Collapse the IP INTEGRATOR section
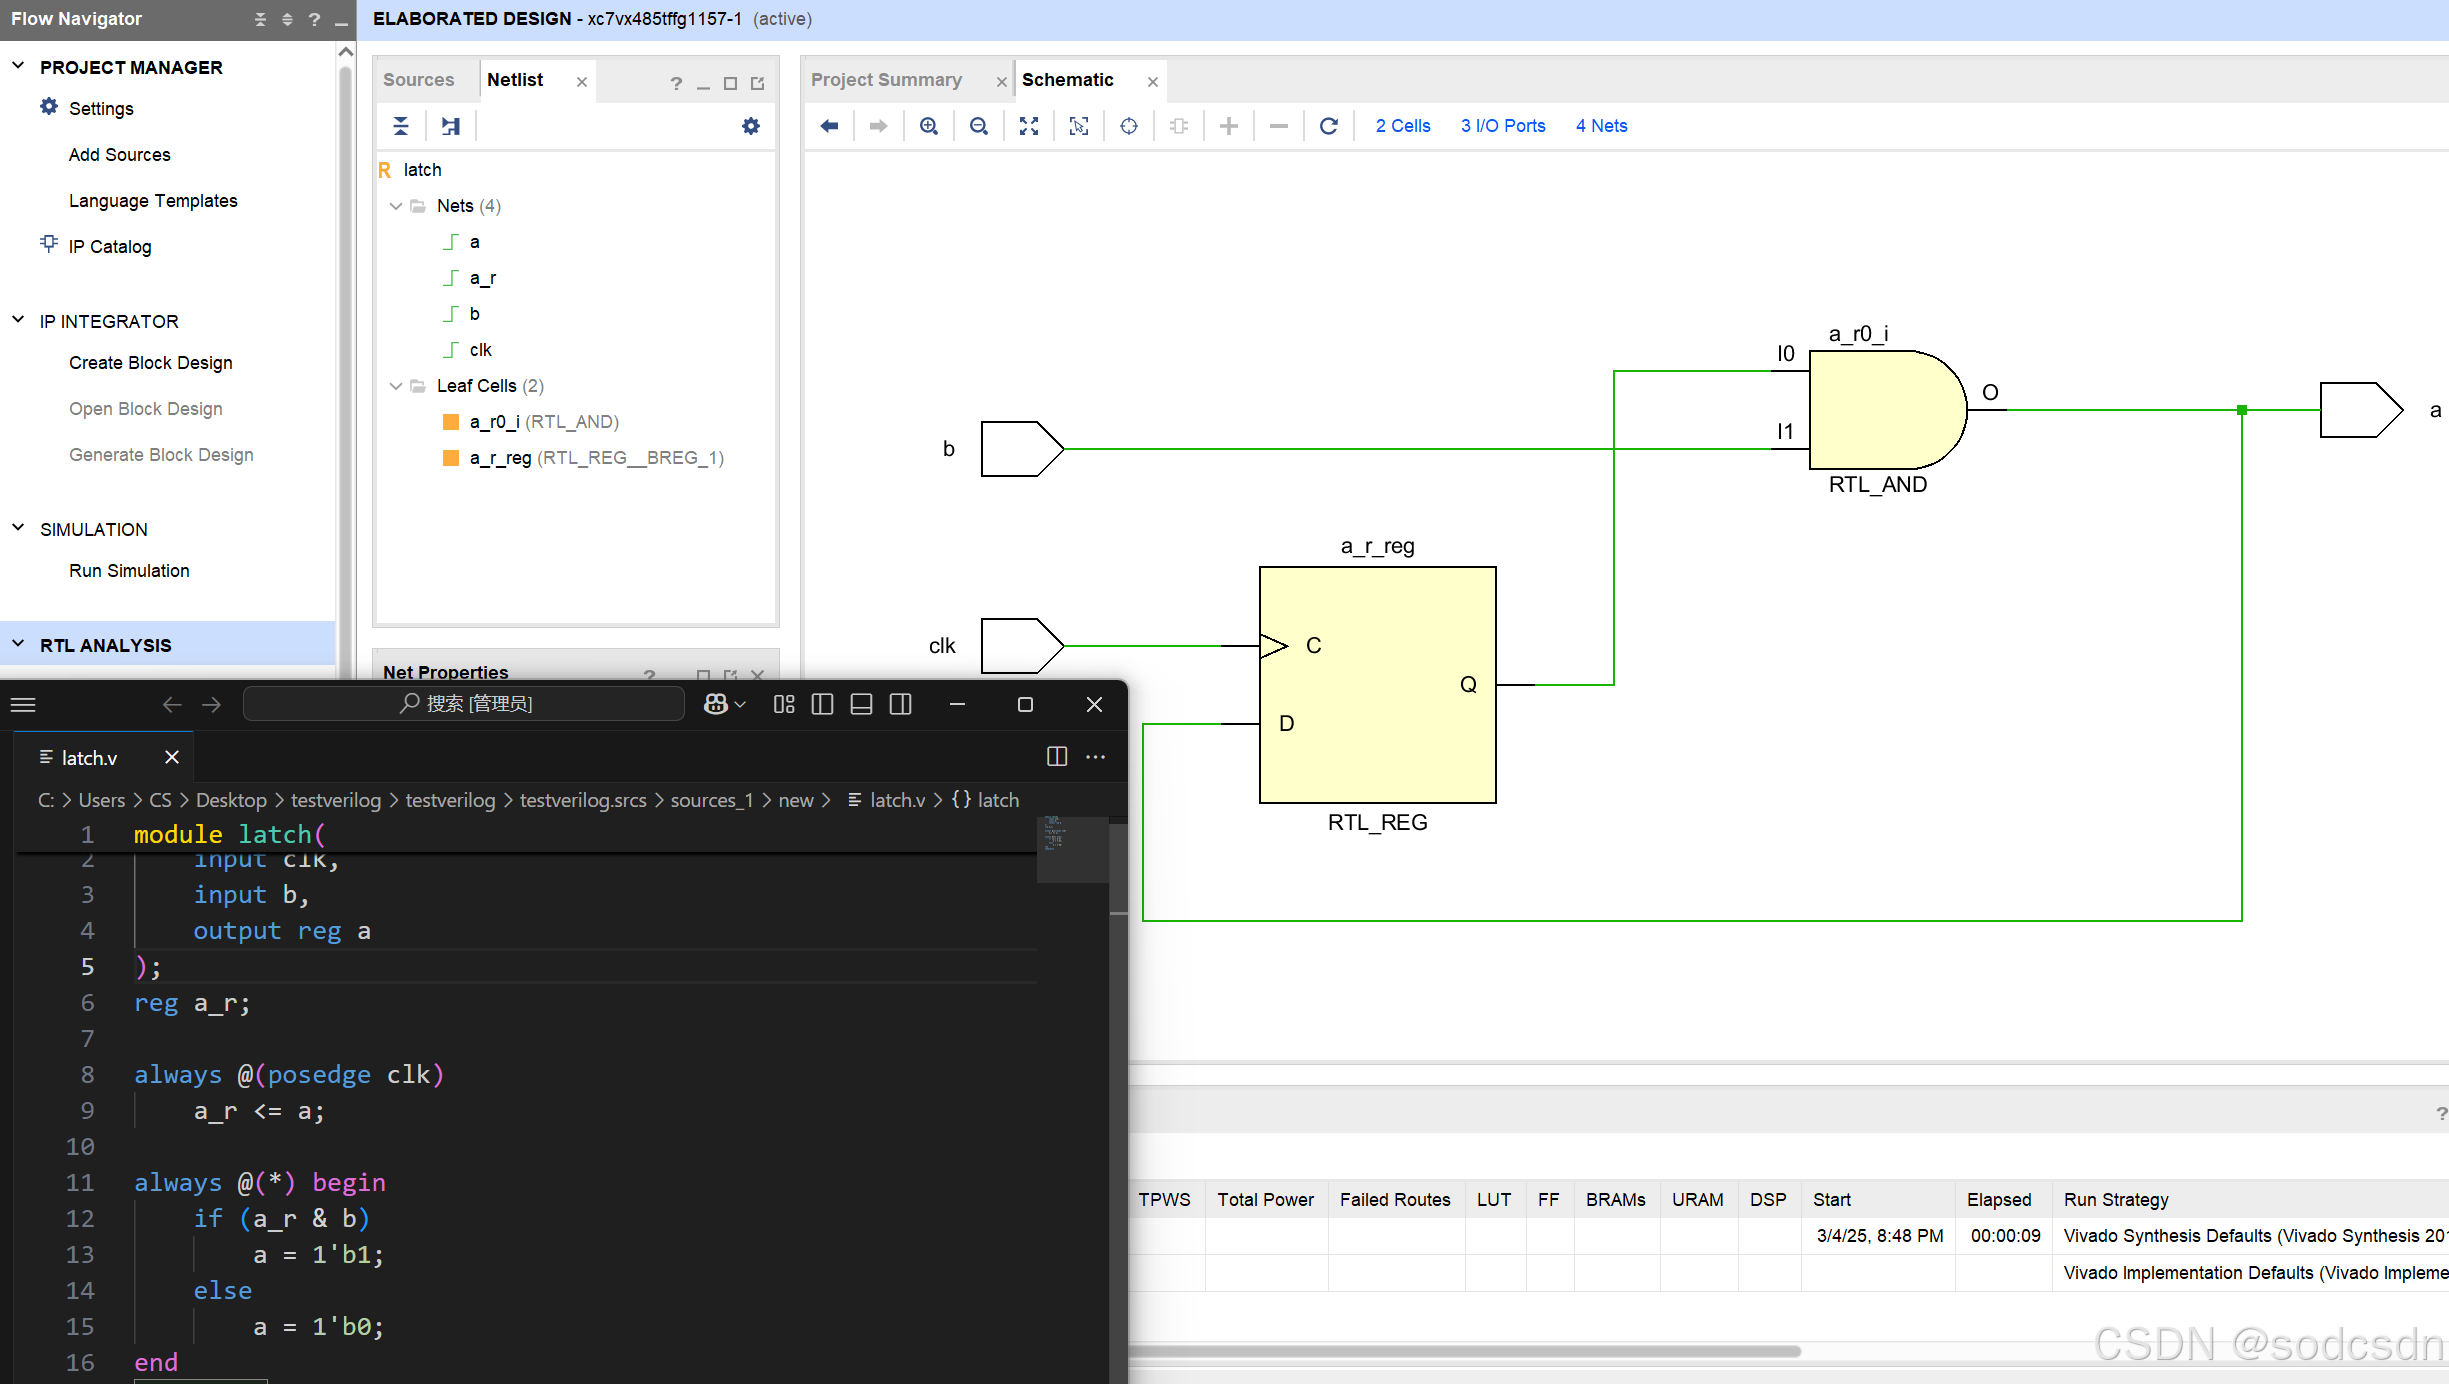This screenshot has height=1384, width=2449. pyautogui.click(x=18, y=321)
